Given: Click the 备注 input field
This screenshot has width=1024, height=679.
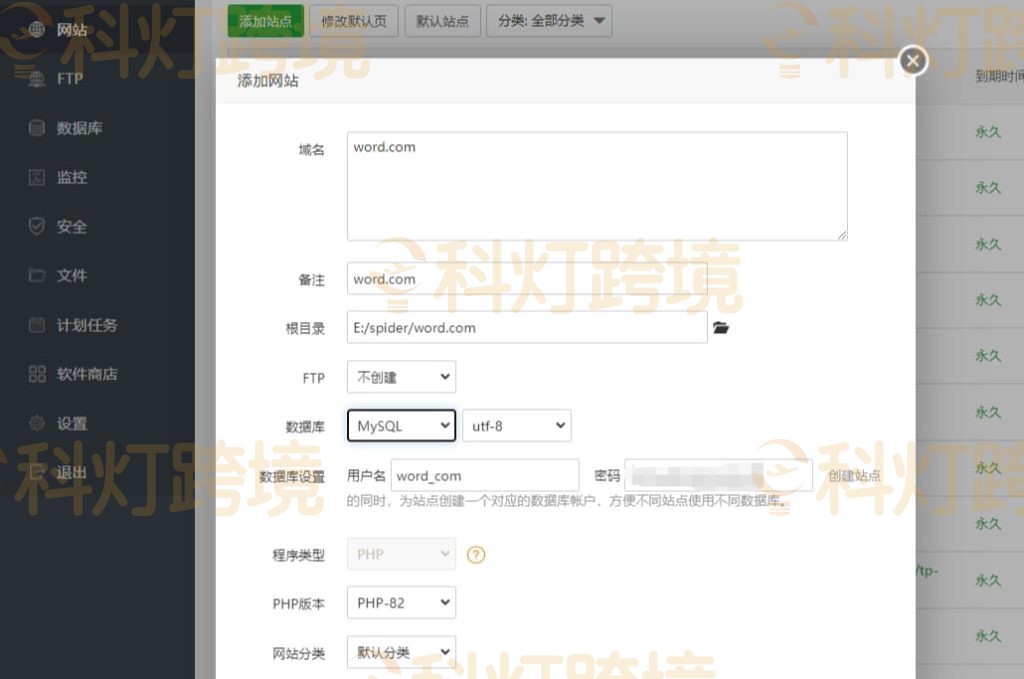Looking at the screenshot, I should pyautogui.click(x=527, y=279).
